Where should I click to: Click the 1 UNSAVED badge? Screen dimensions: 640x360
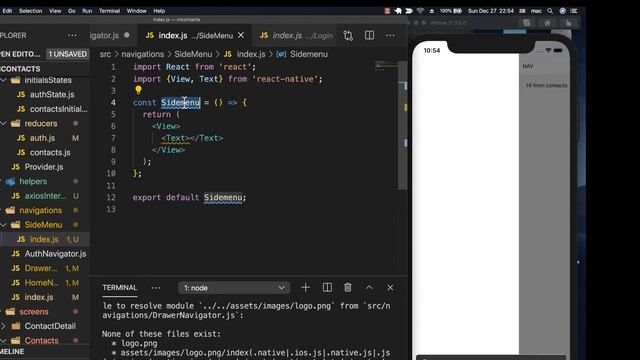click(x=67, y=54)
